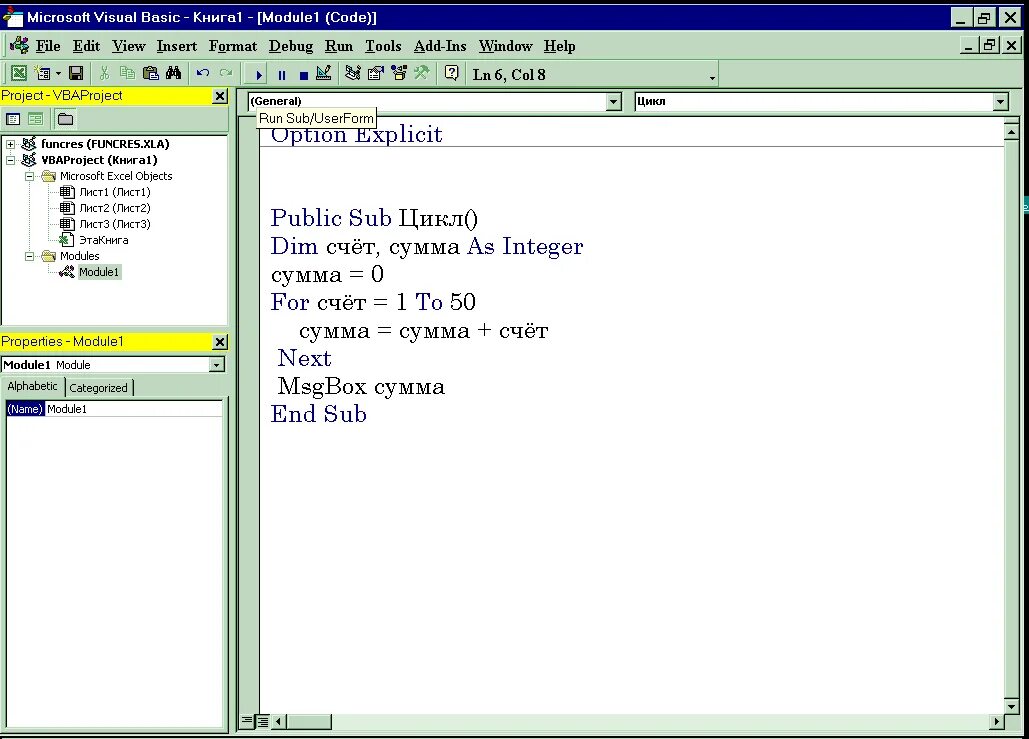The height and width of the screenshot is (739, 1029).
Task: Click the Redo arrow icon
Action: 226,74
